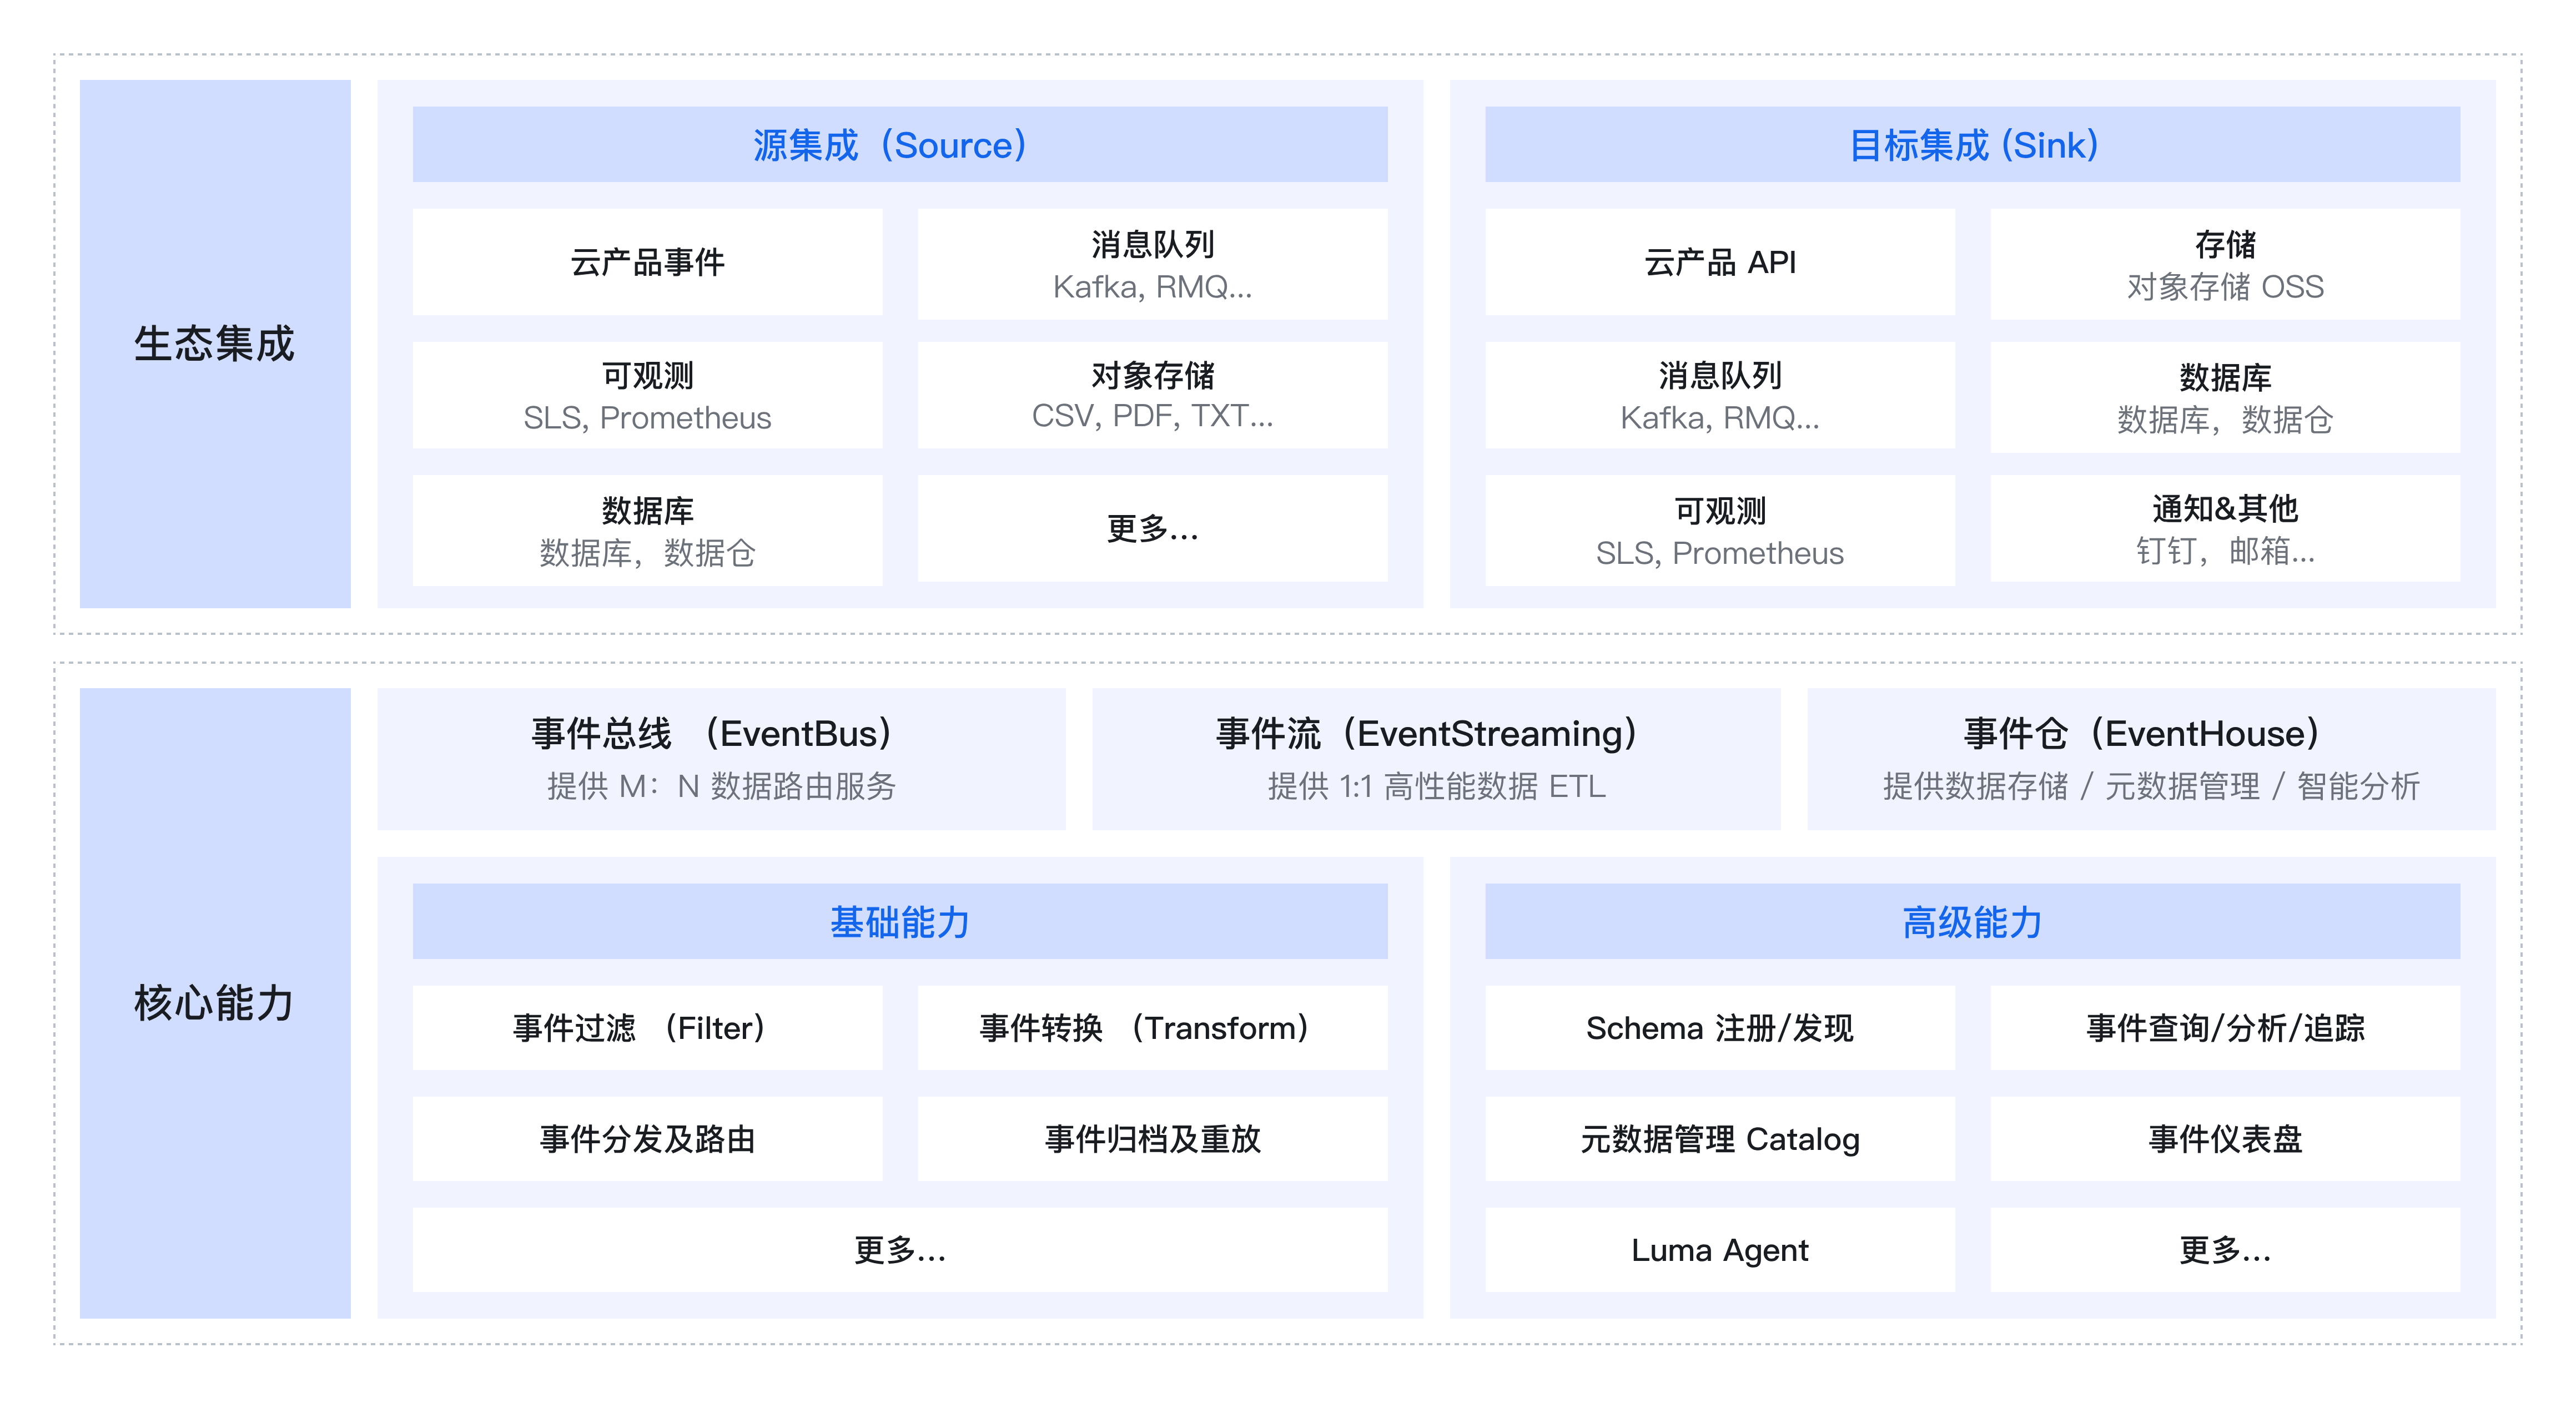Select the 事件总线 (EventBus) block
The width and height of the screenshot is (2576, 1403).
[721, 758]
